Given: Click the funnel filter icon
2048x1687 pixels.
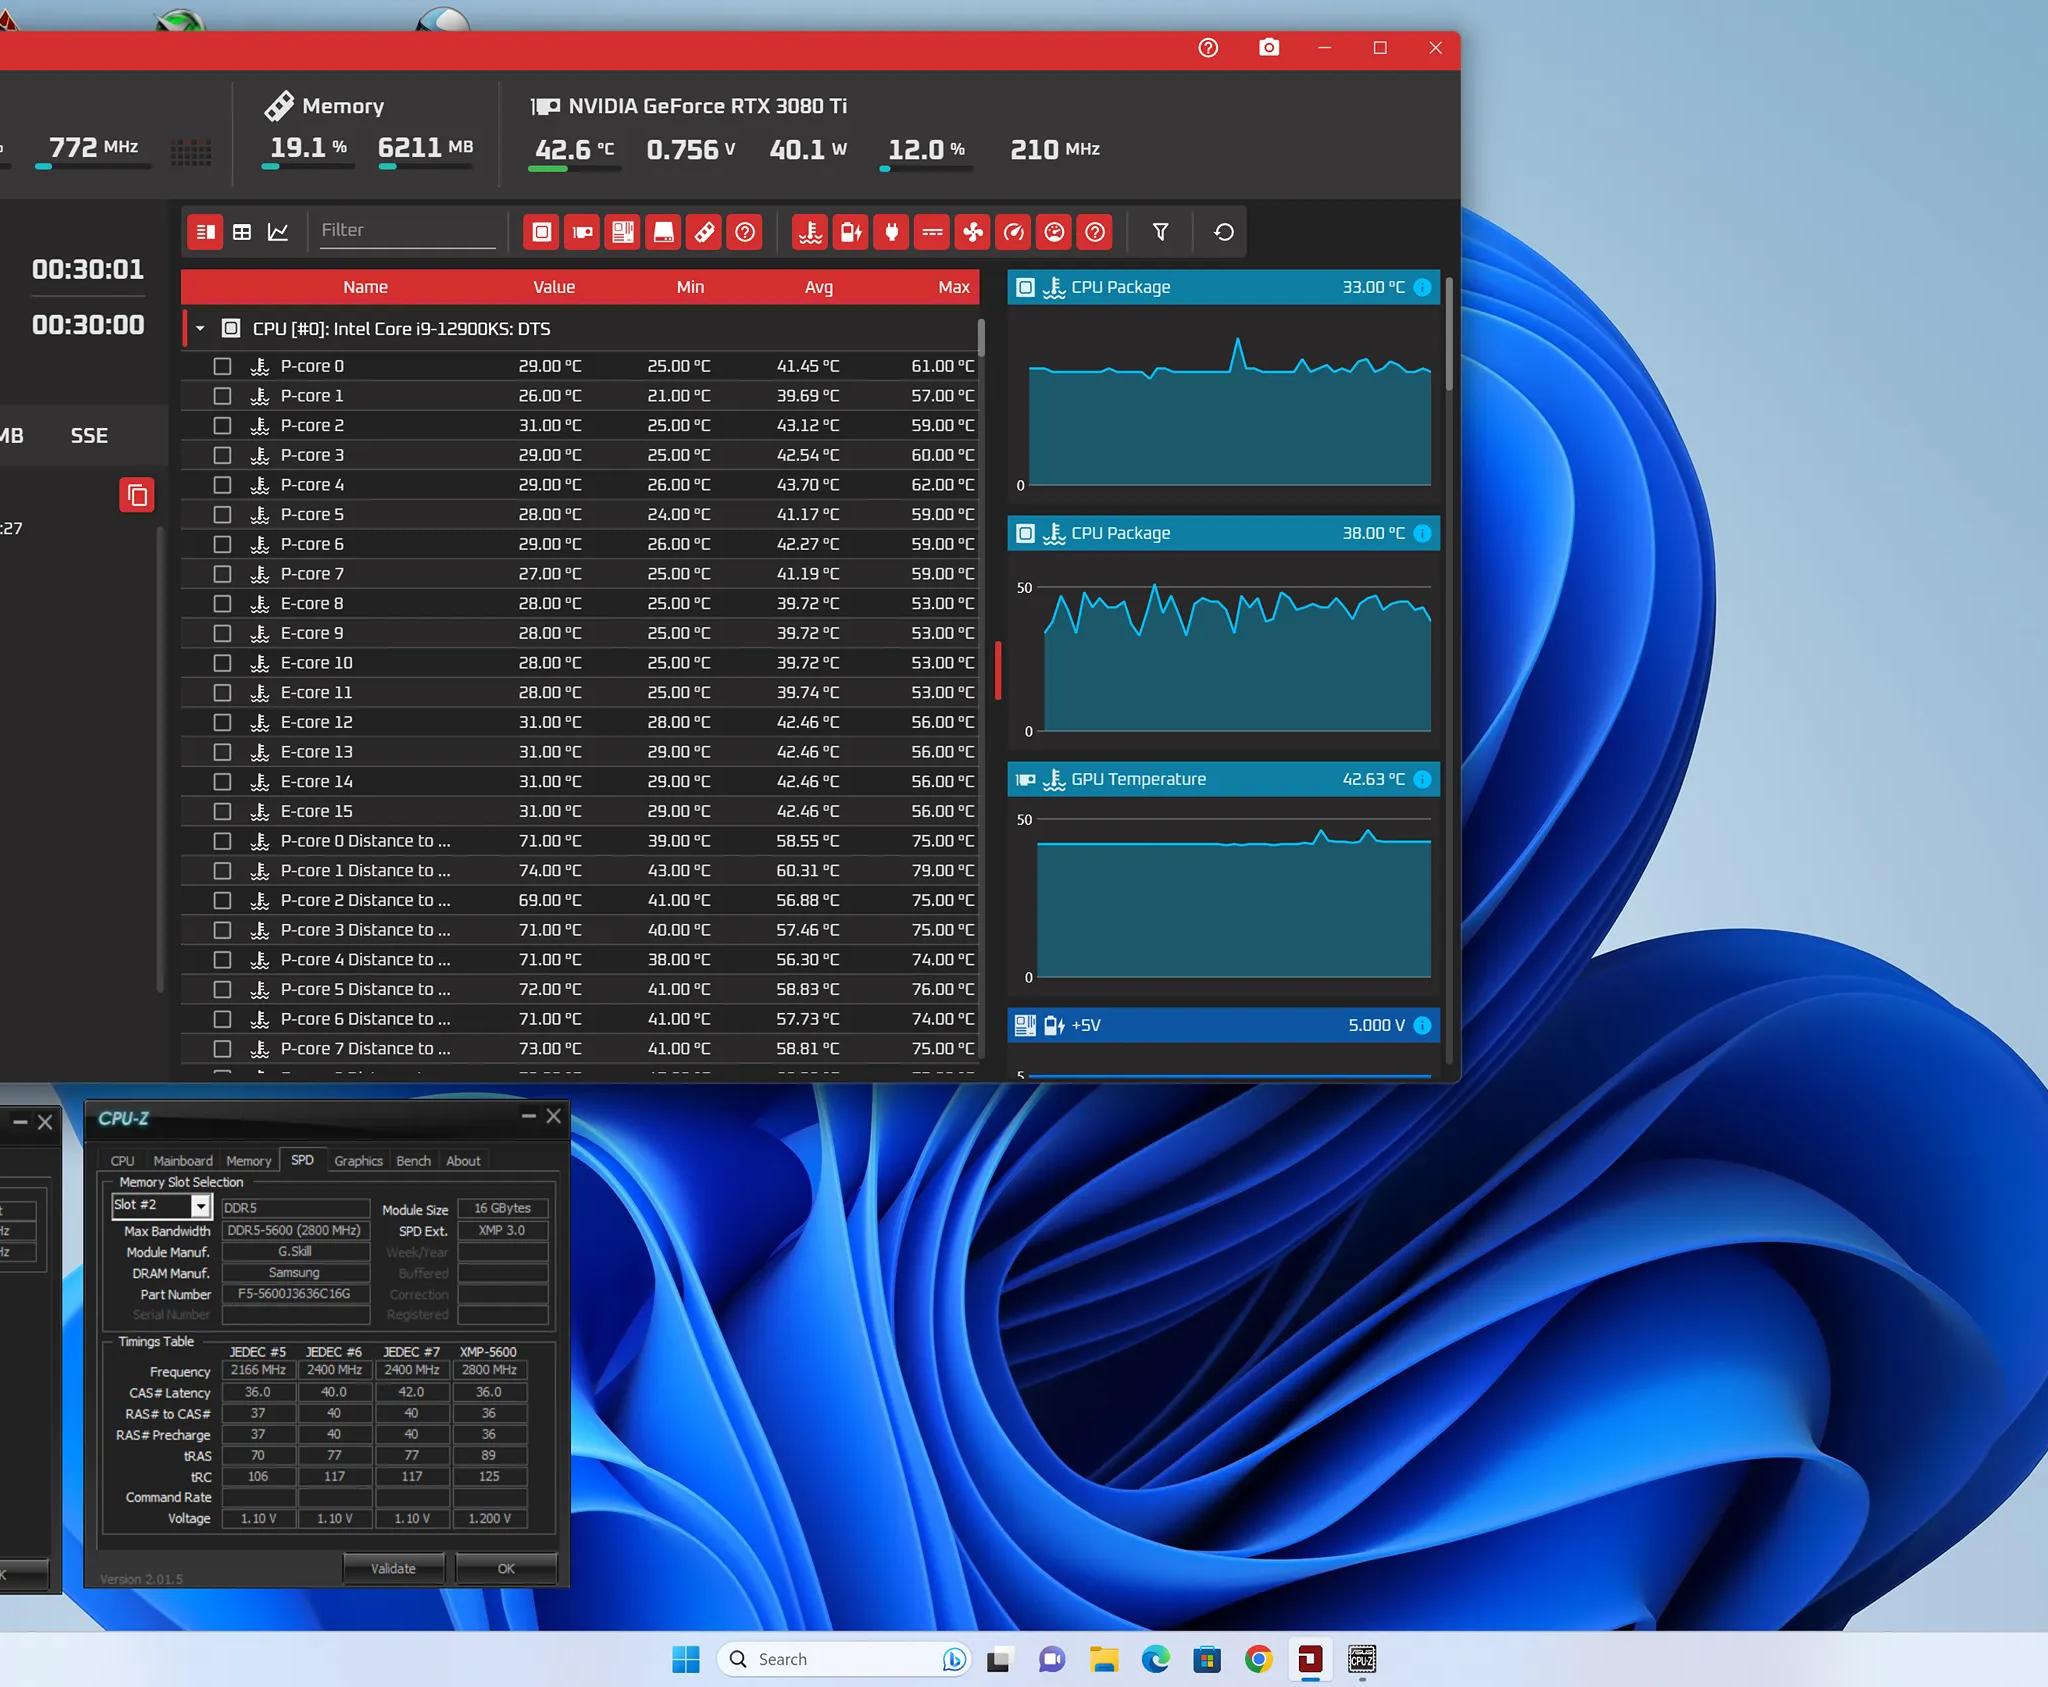Looking at the screenshot, I should [1160, 232].
